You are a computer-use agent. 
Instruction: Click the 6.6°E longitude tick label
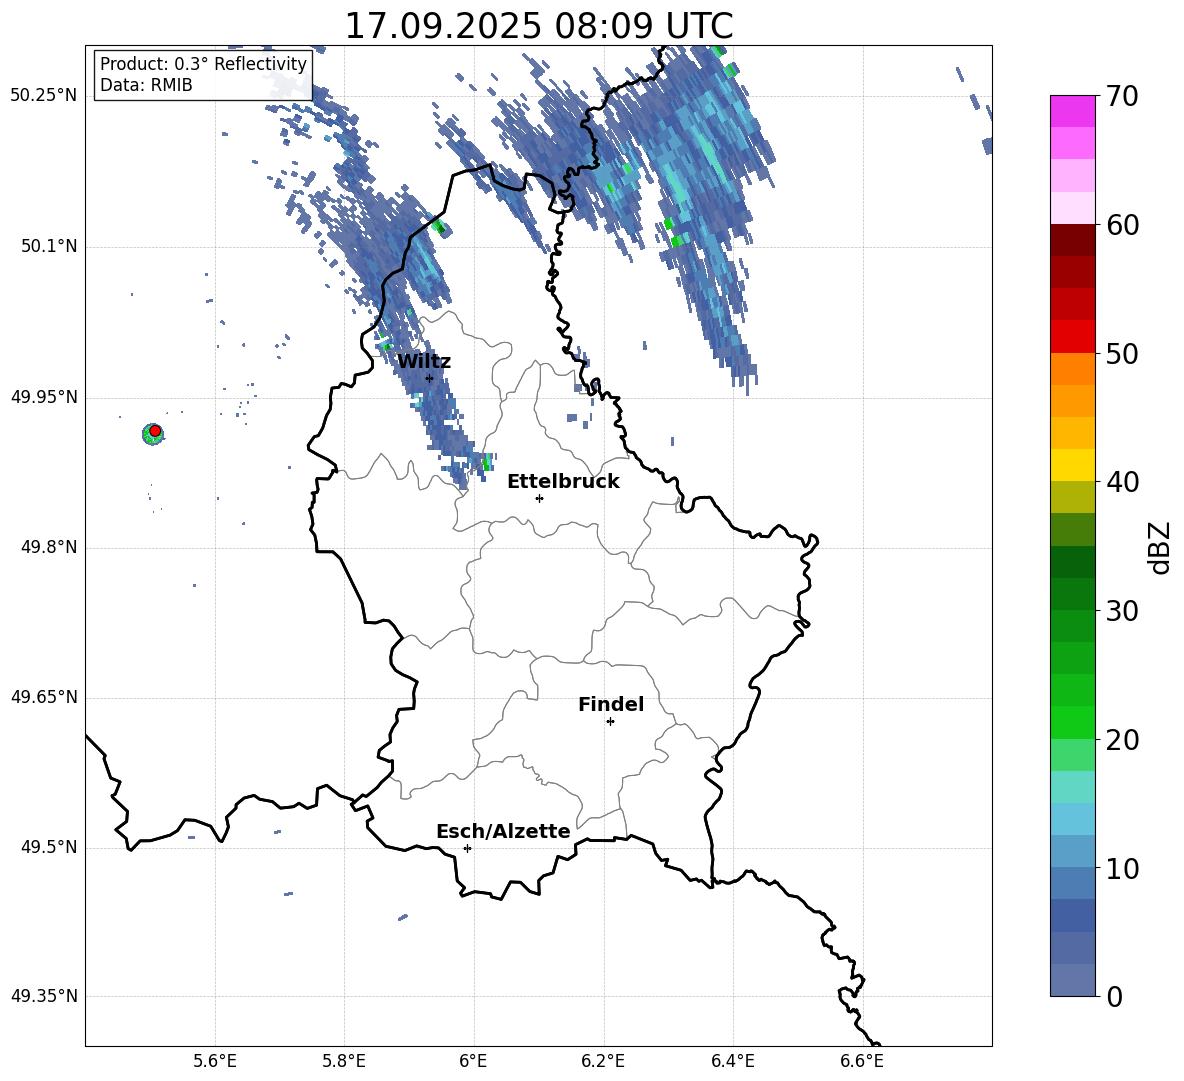point(862,1061)
